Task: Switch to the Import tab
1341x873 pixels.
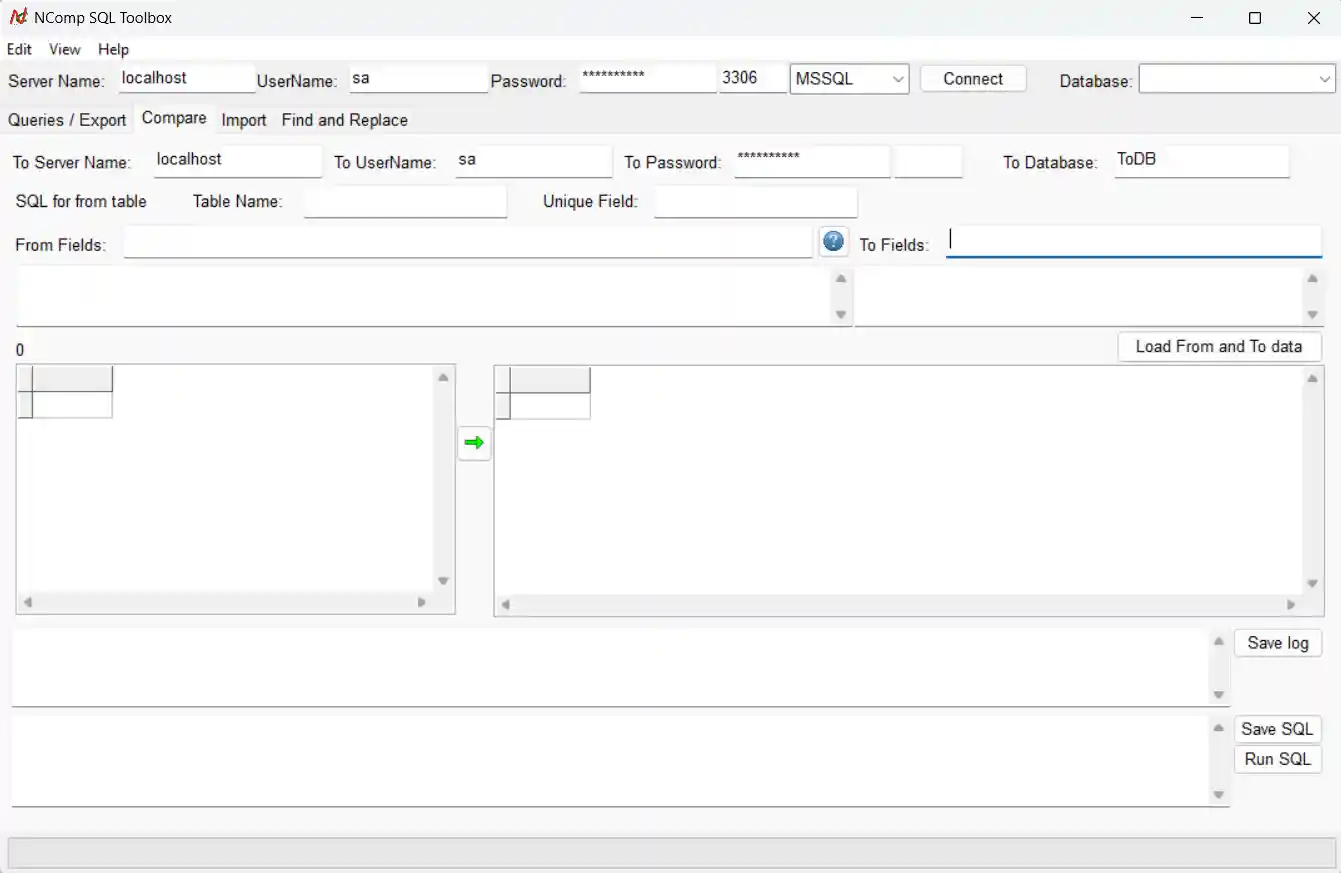Action: pos(244,120)
